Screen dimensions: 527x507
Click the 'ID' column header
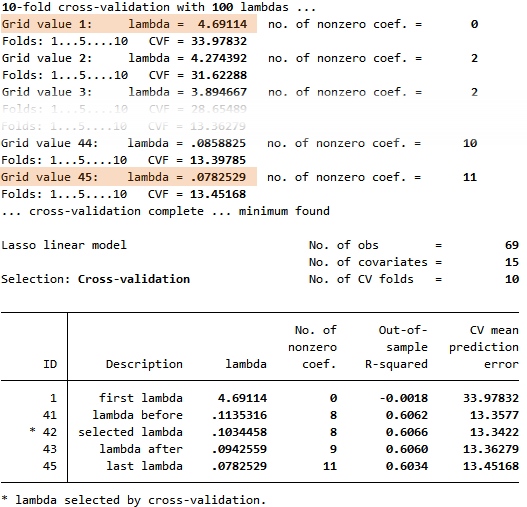pyautogui.click(x=50, y=364)
